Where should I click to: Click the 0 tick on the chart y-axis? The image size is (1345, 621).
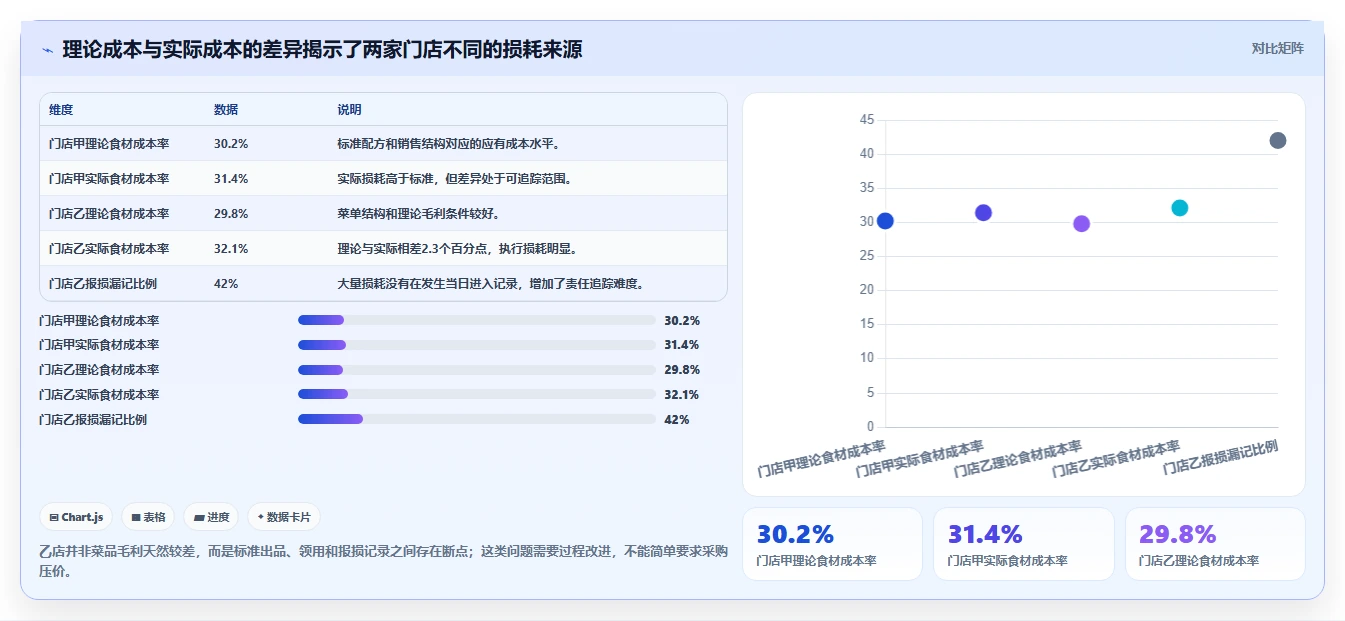tap(870, 427)
